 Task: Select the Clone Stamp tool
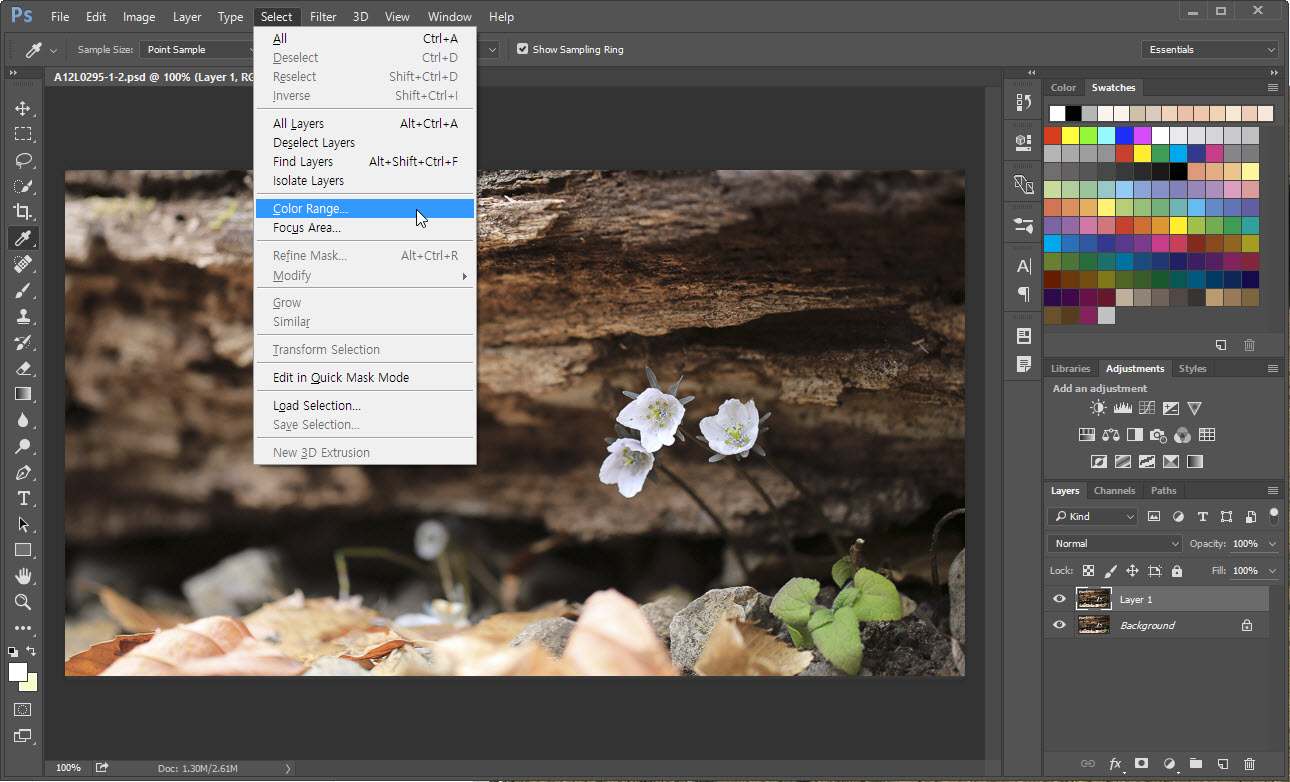pyautogui.click(x=22, y=316)
